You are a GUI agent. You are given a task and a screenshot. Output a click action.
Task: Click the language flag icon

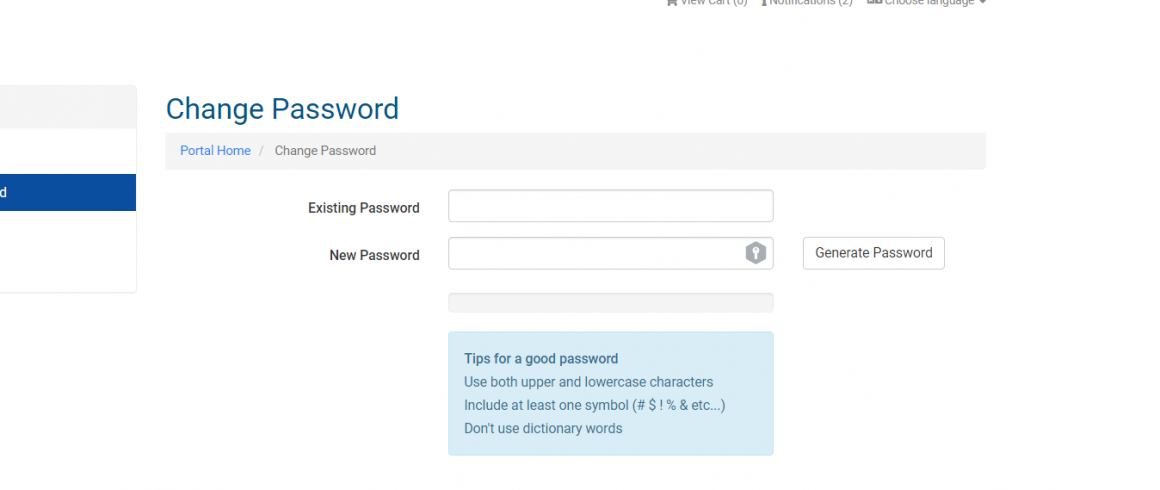(874, 2)
